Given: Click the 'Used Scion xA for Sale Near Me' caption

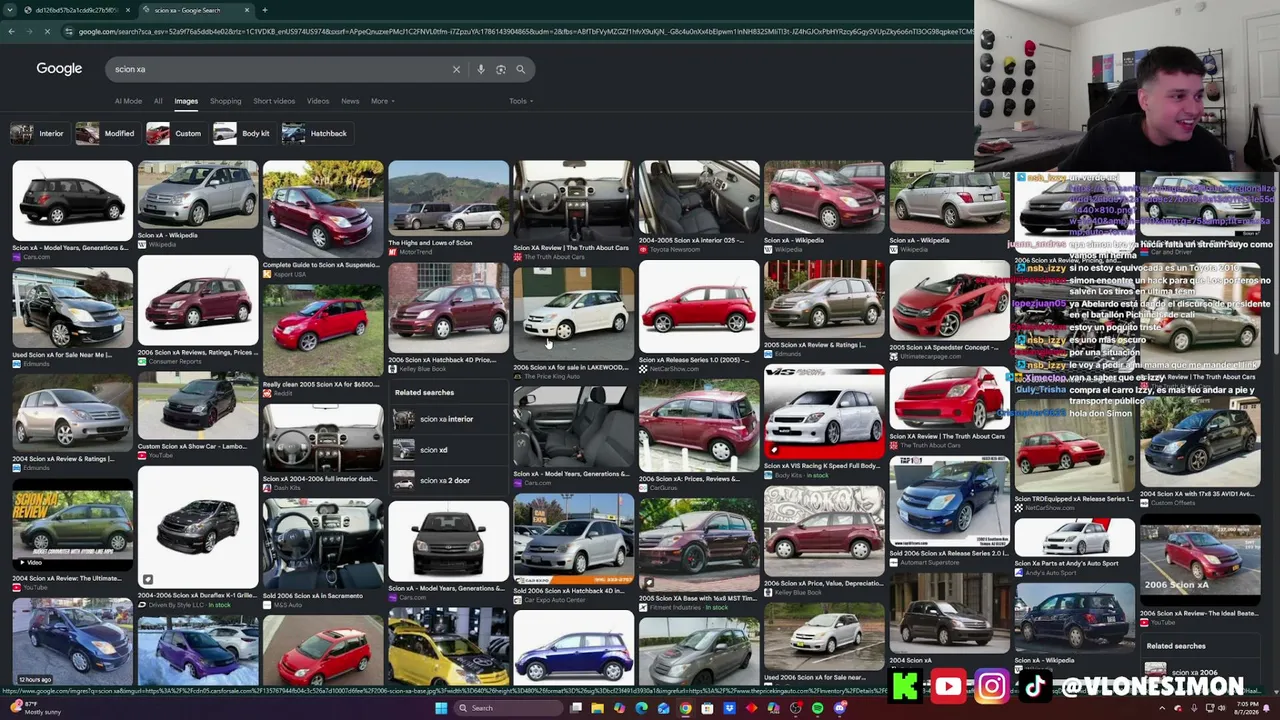Looking at the screenshot, I should pyautogui.click(x=62, y=355).
